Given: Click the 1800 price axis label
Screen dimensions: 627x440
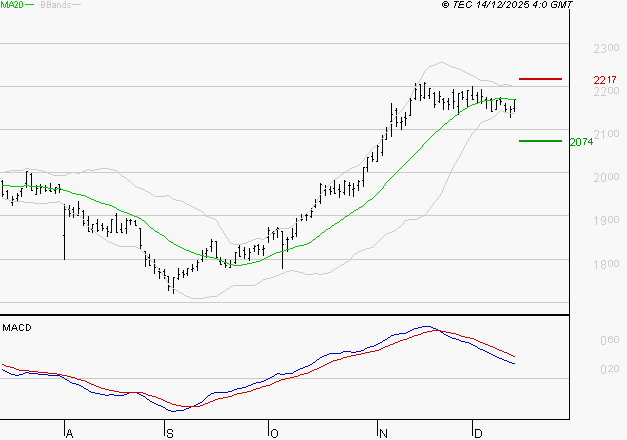Looking at the screenshot, I should [606, 264].
